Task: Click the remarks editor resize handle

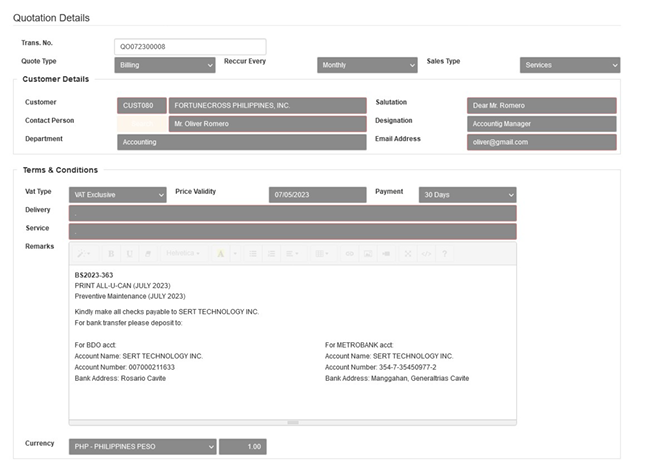Action: click(x=293, y=422)
